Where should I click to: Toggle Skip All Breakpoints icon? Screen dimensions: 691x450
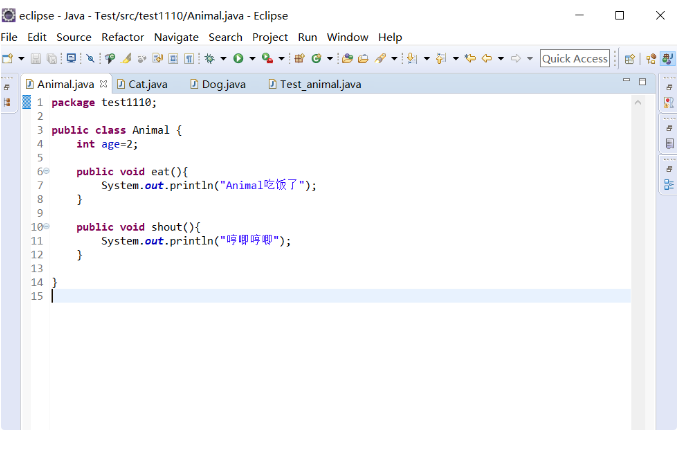click(x=90, y=59)
